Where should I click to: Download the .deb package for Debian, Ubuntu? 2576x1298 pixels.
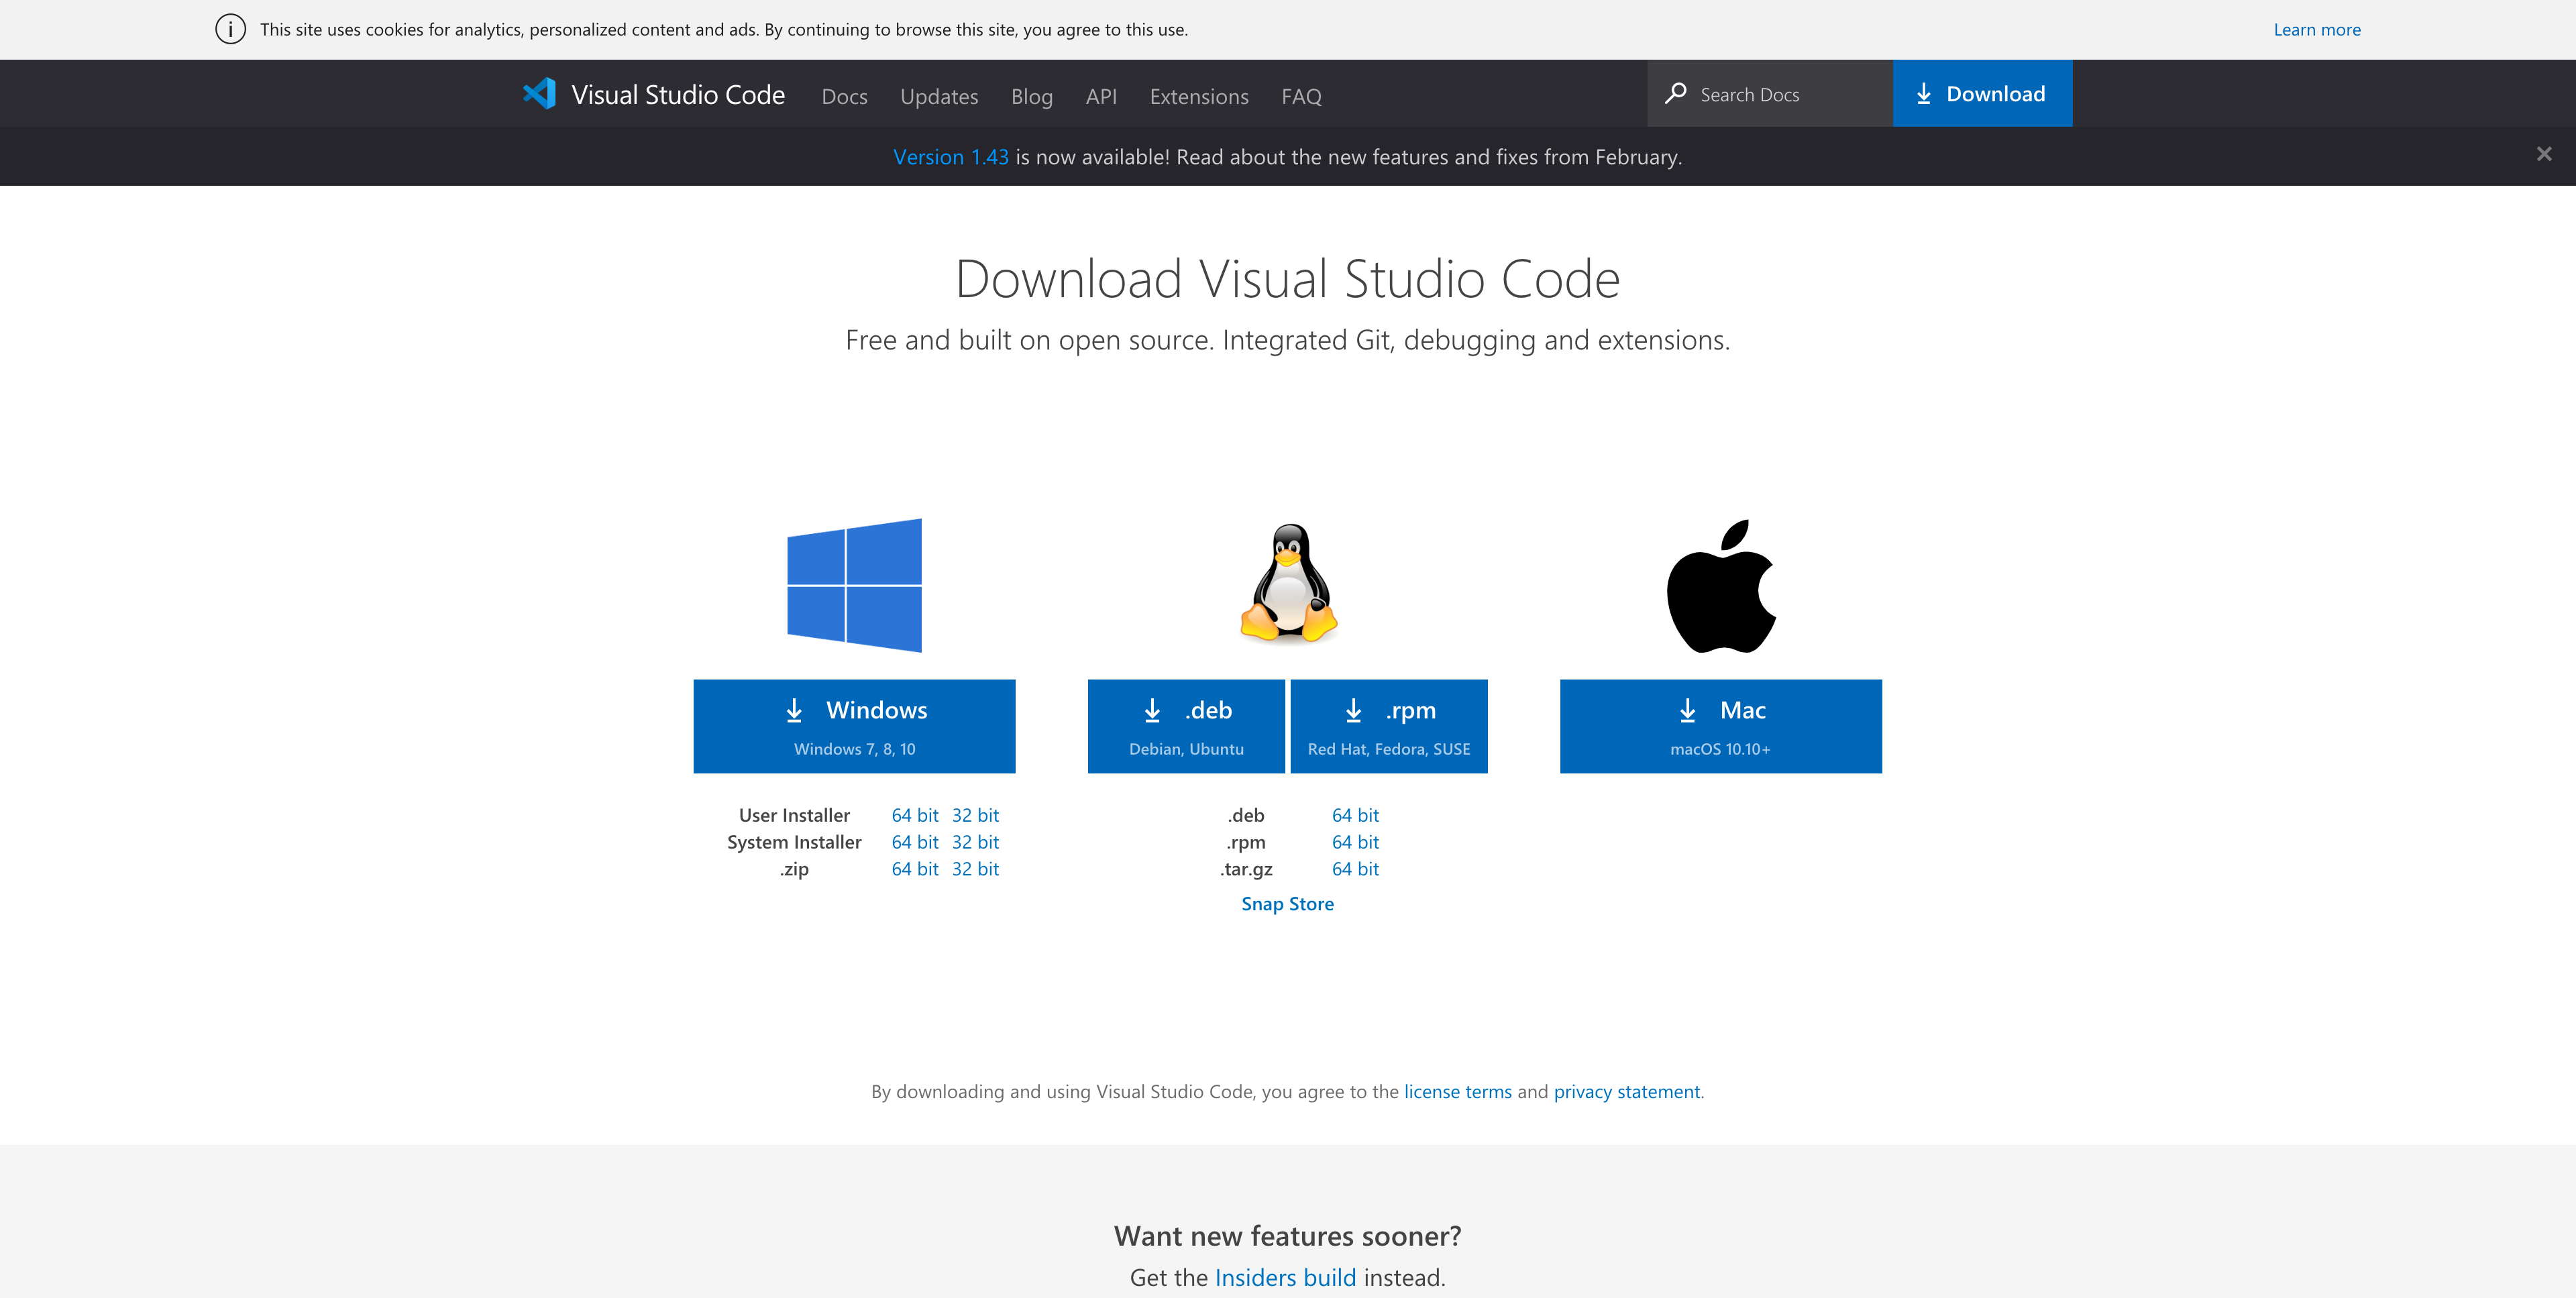point(1186,726)
